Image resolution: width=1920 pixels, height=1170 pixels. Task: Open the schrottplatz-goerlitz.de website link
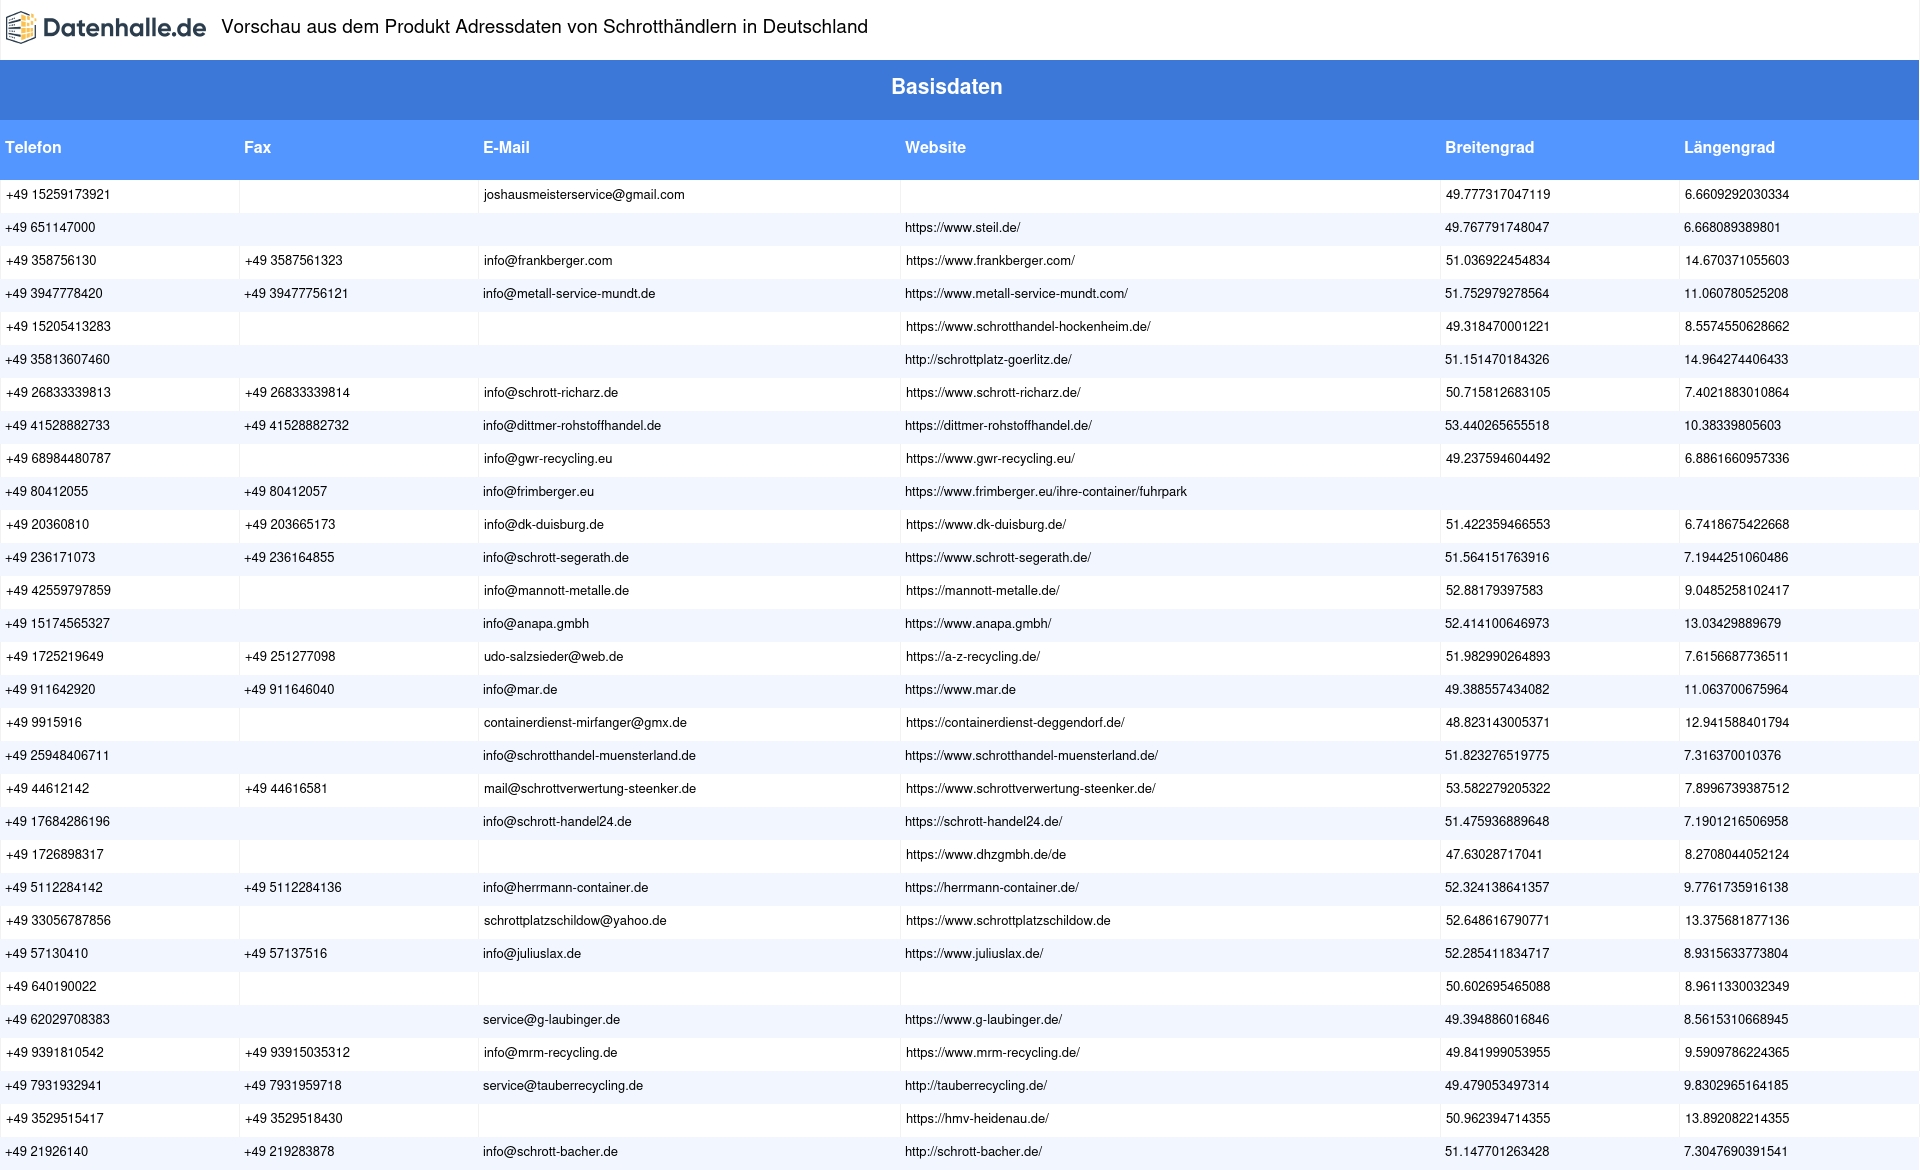(988, 360)
